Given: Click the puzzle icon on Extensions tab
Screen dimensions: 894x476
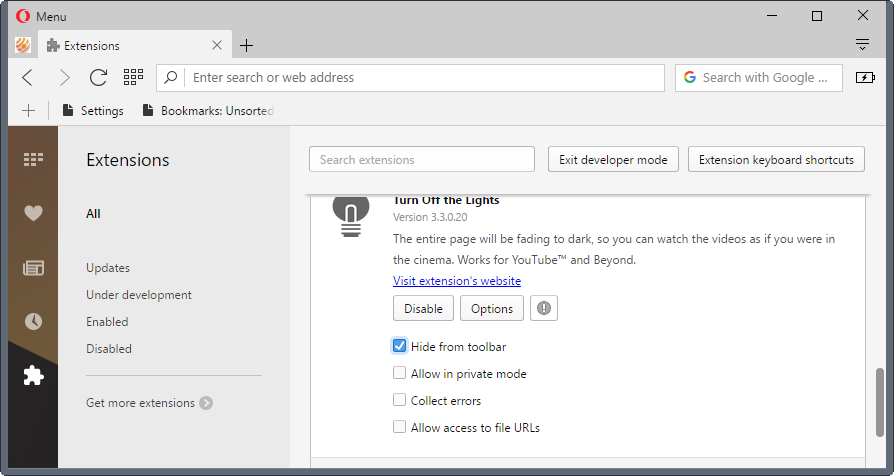Looking at the screenshot, I should click(x=53, y=45).
